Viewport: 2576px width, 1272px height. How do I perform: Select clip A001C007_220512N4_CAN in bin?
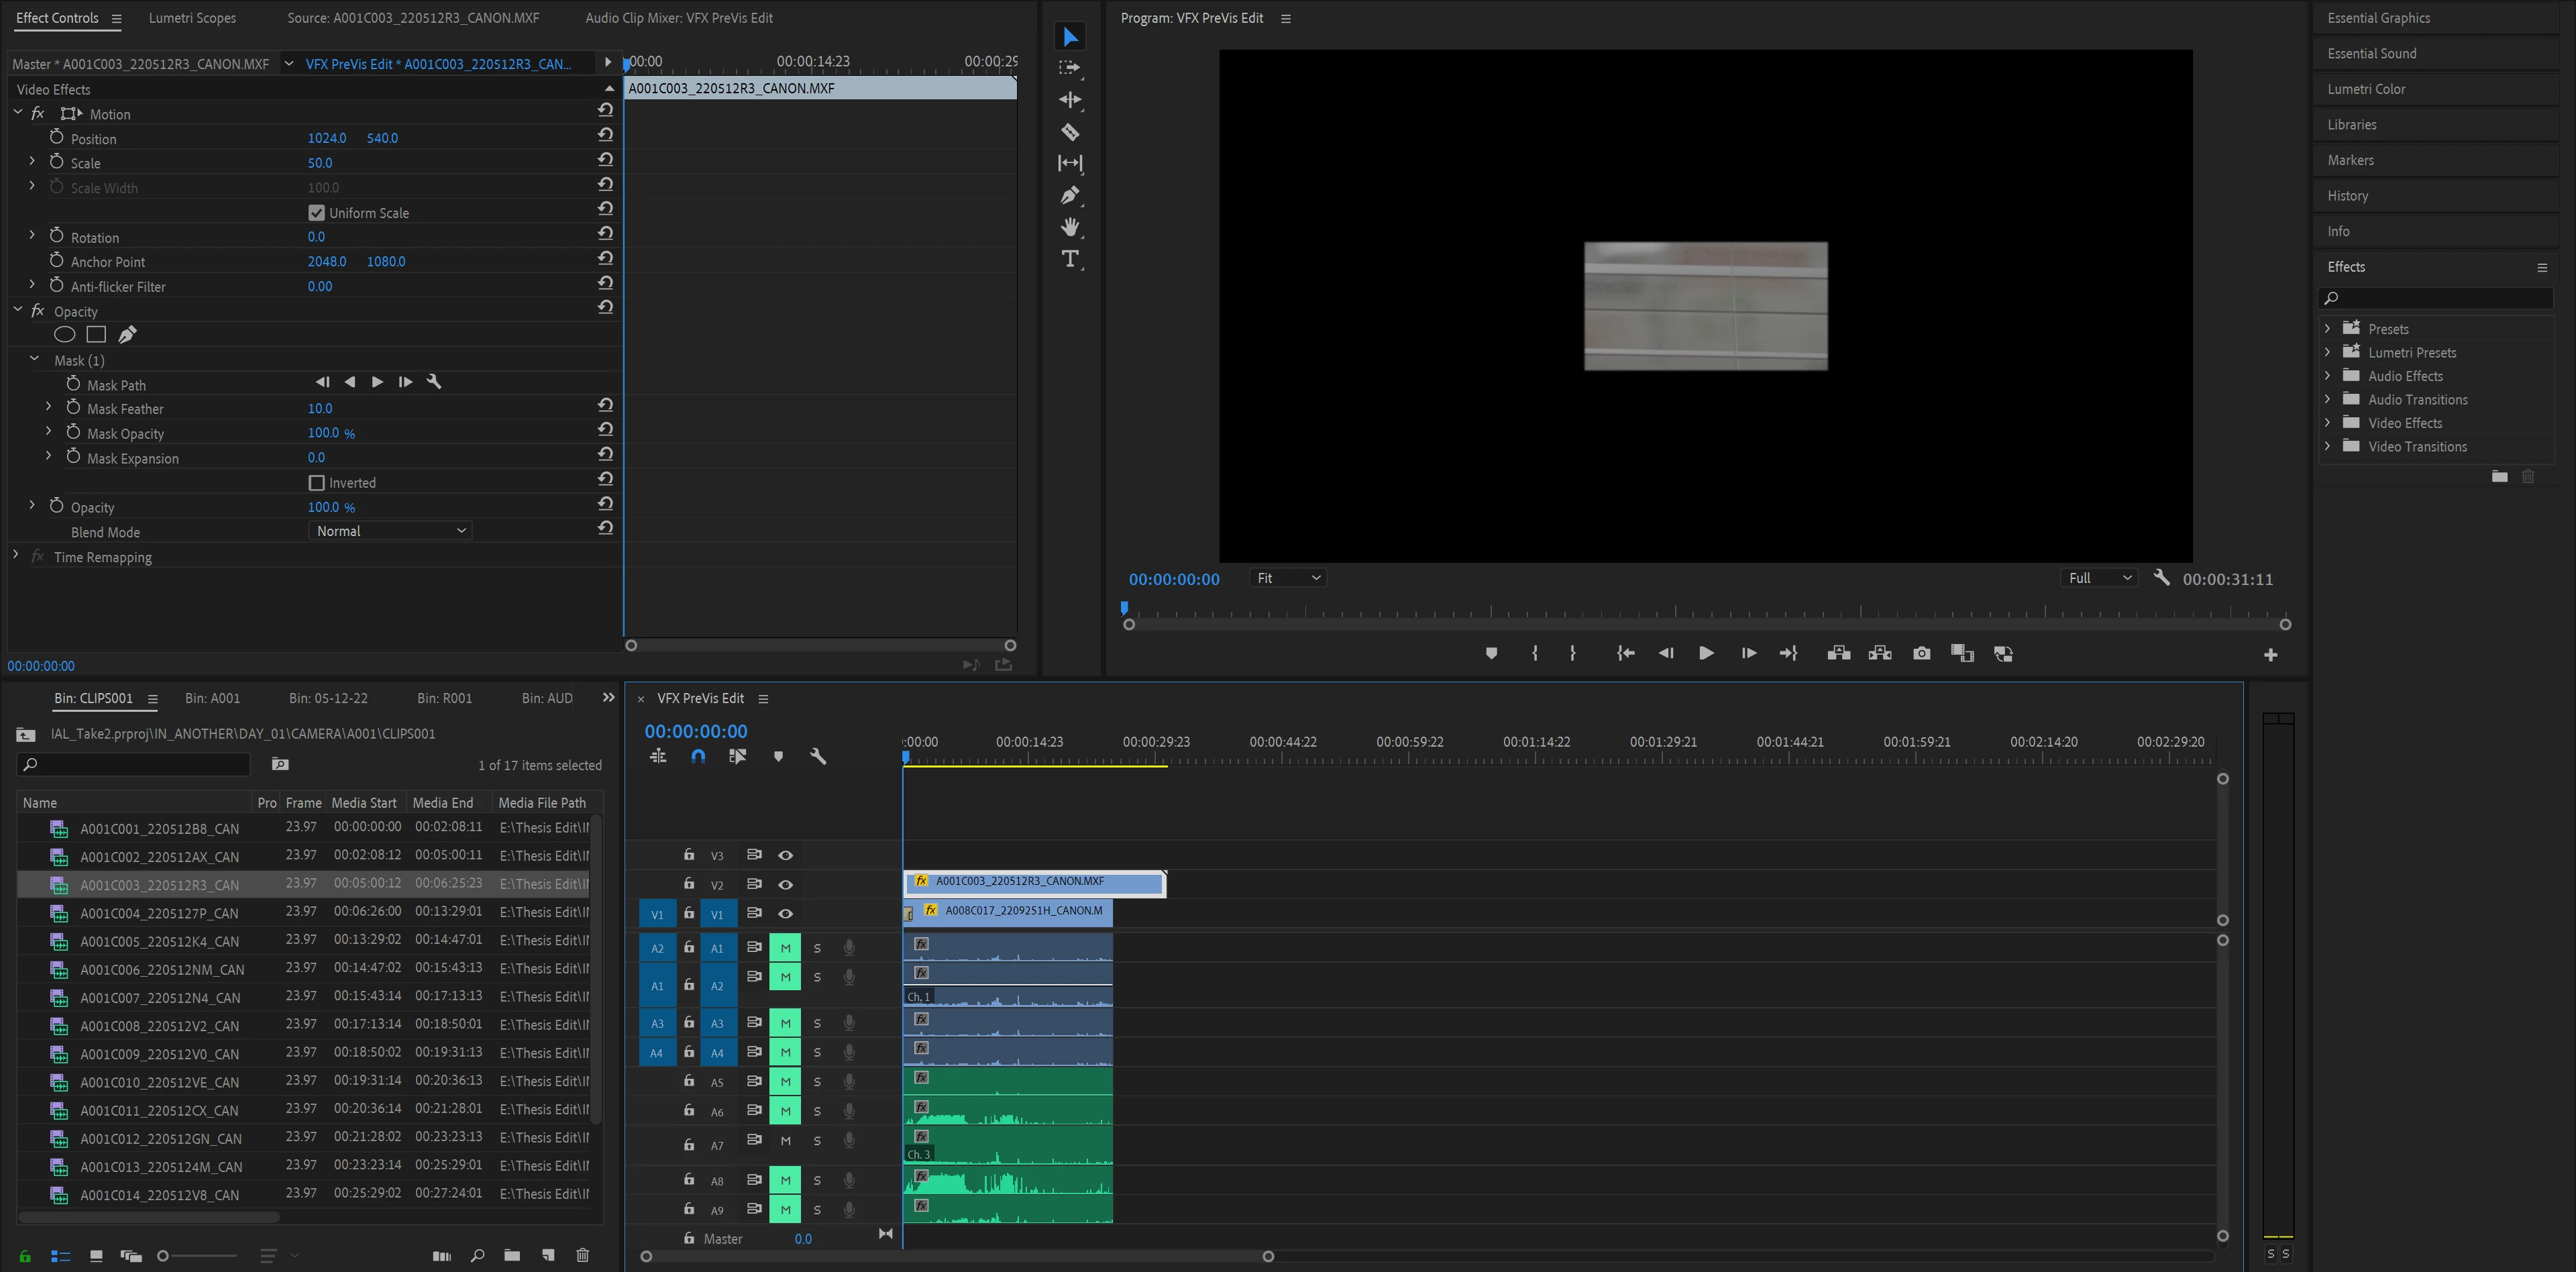tap(160, 998)
